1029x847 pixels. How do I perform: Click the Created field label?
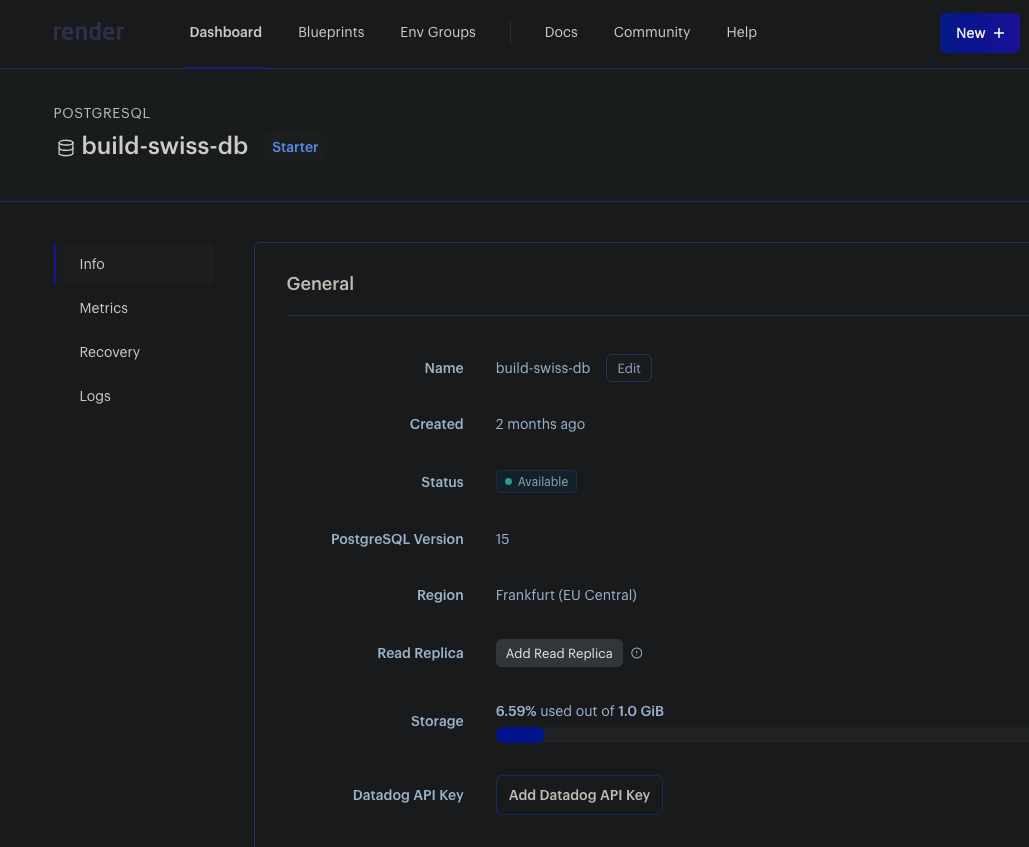tap(436, 424)
